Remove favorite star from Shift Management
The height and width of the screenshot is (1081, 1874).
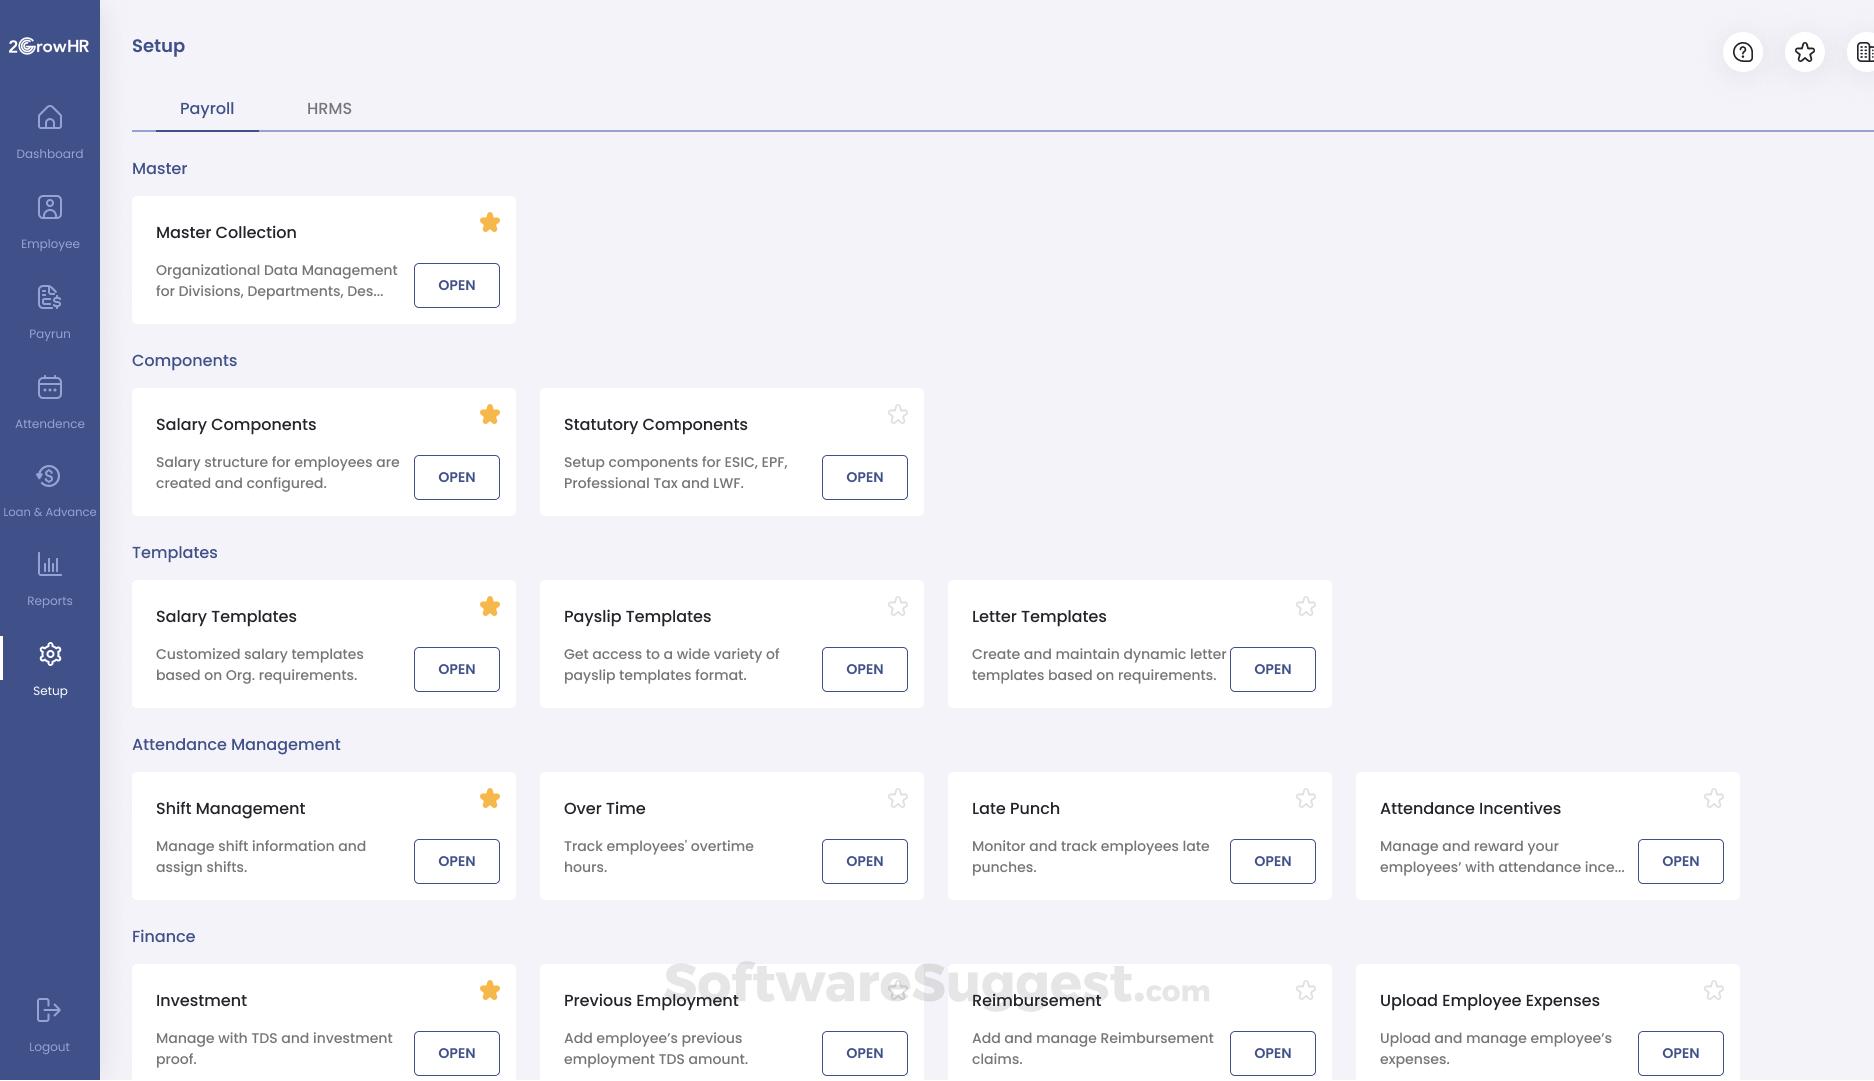point(489,799)
